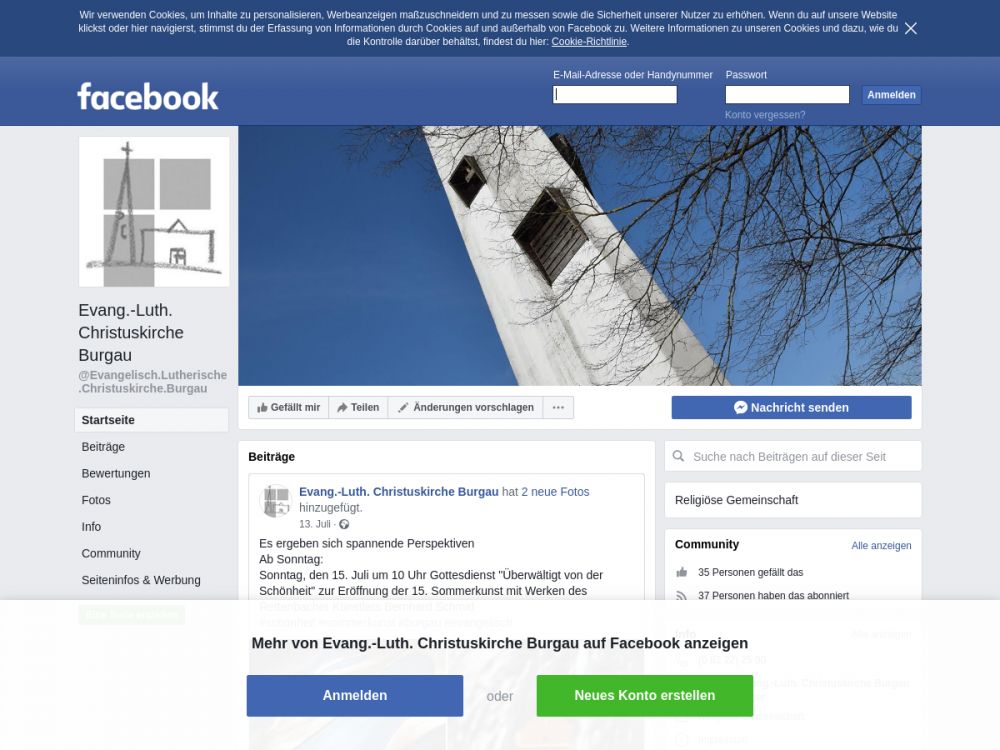The width and height of the screenshot is (1000, 750).
Task: Close the cookie notice banner
Action: pos(911,28)
